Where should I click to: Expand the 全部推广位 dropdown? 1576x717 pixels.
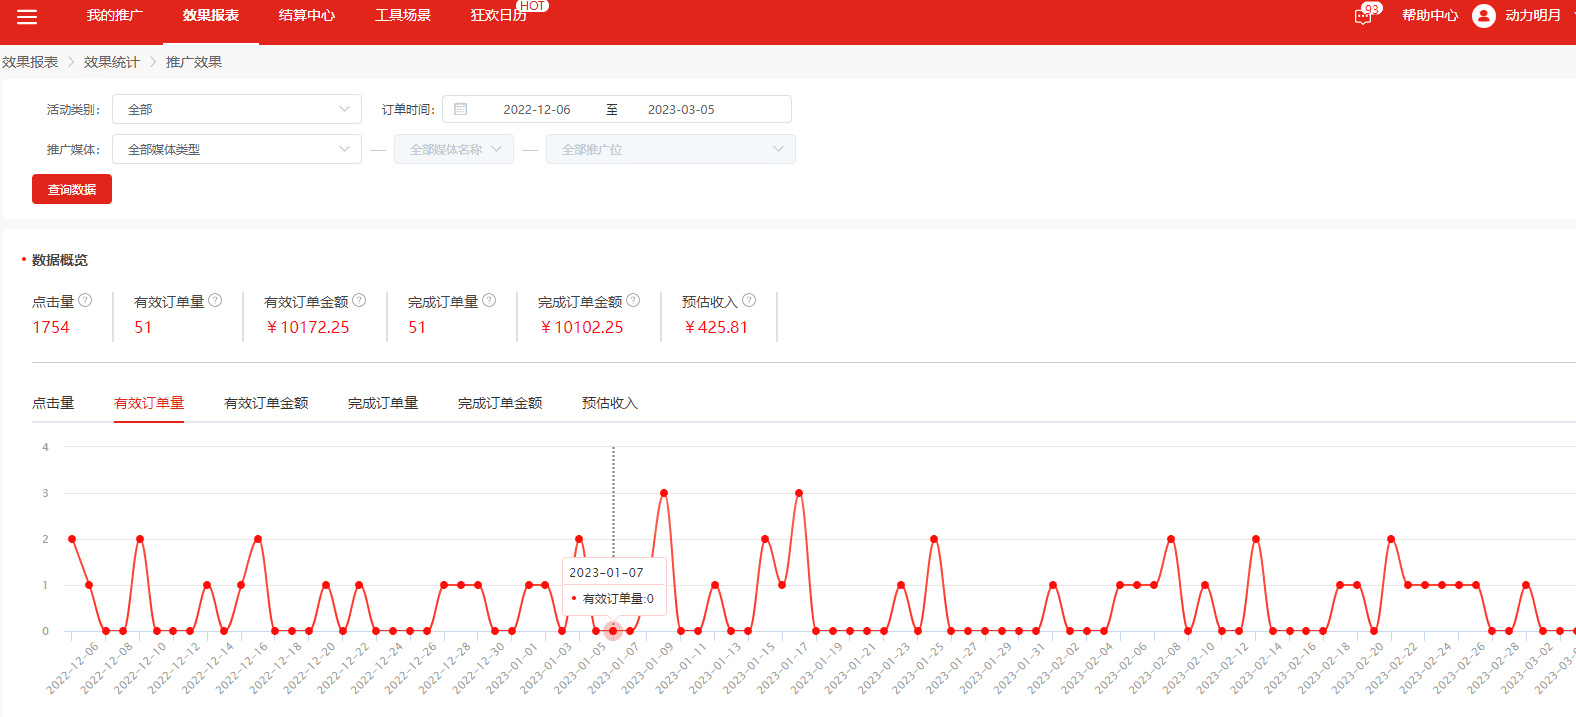670,149
